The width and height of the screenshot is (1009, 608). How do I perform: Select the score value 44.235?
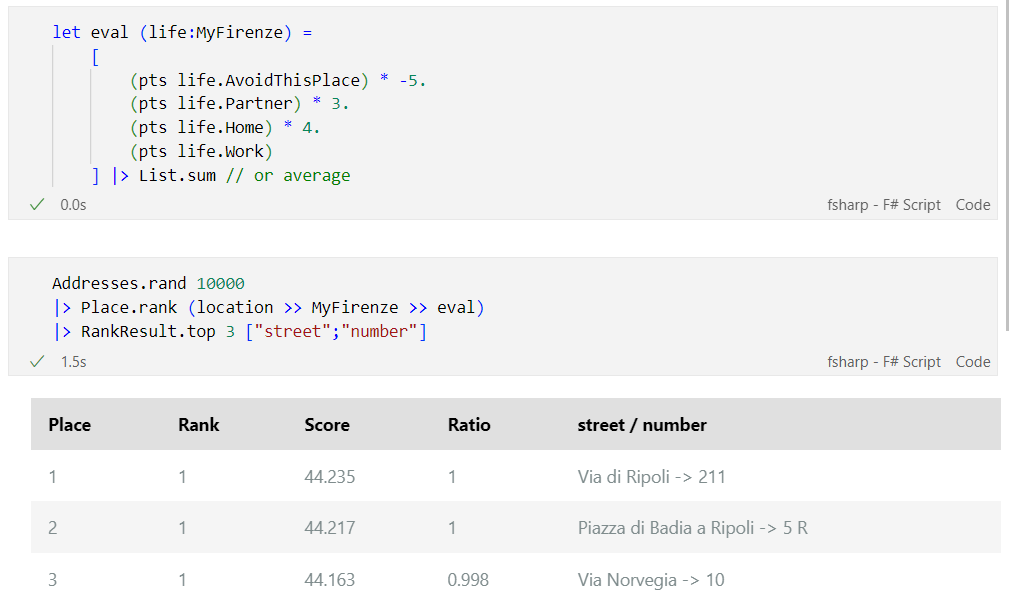coord(329,477)
